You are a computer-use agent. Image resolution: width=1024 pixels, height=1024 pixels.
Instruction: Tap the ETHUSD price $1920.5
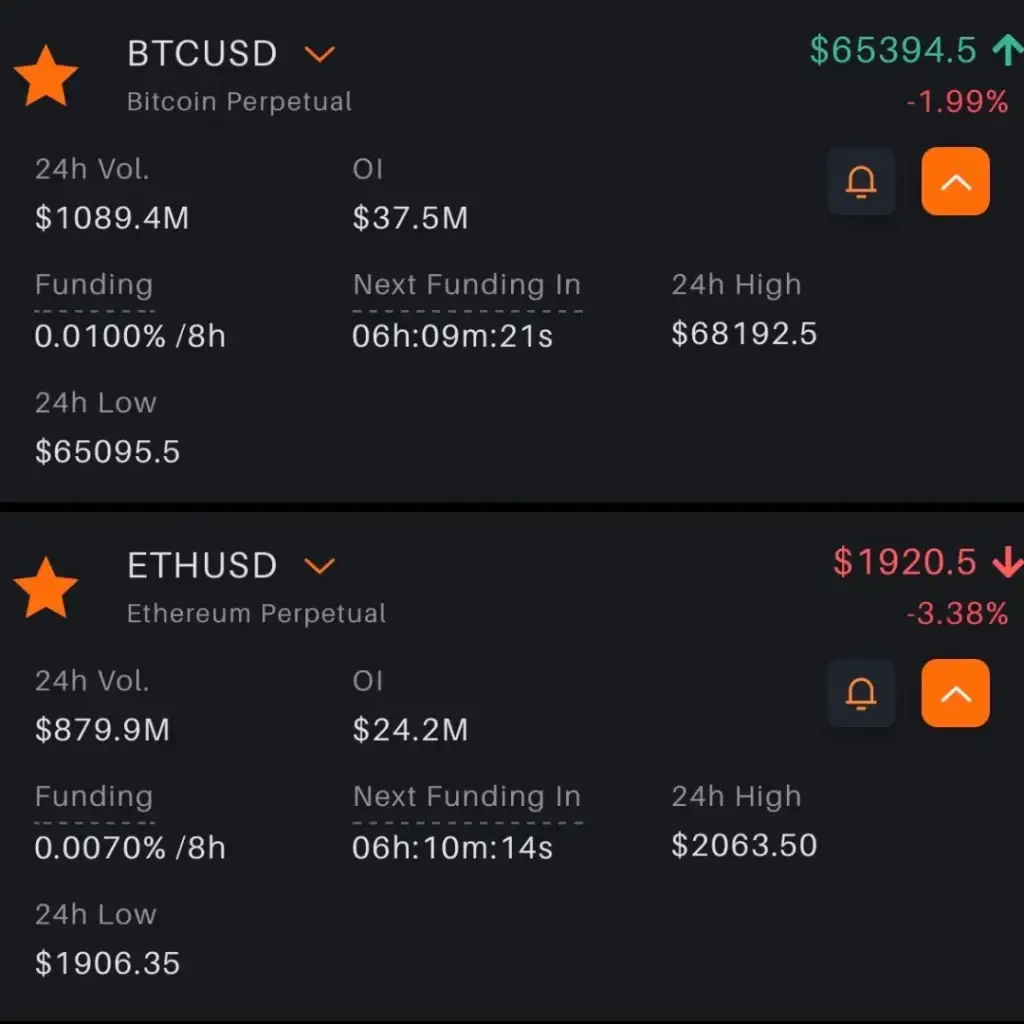pos(904,563)
